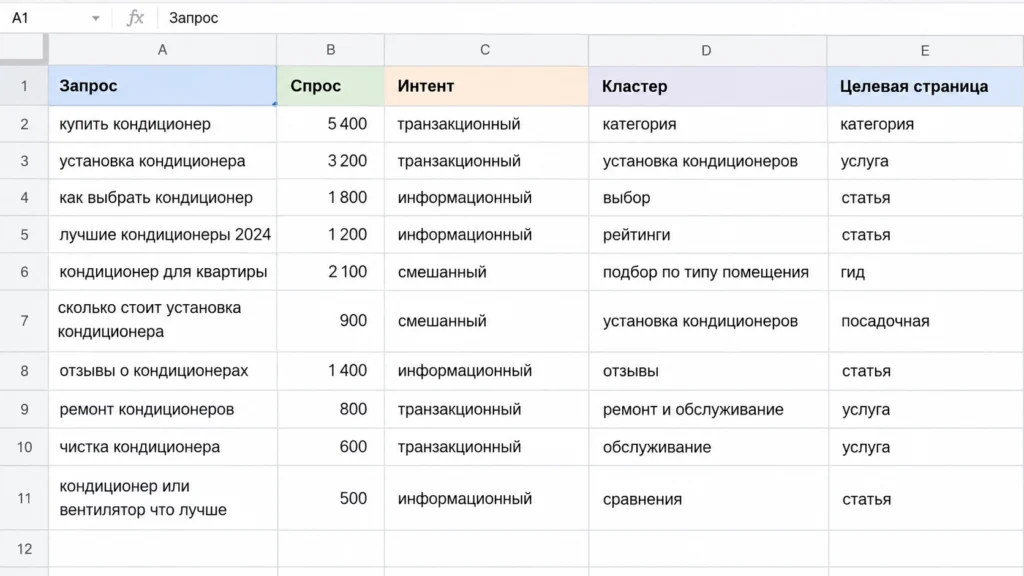Select row 11 header
Screen dimensions: 1024x576
coord(24,498)
